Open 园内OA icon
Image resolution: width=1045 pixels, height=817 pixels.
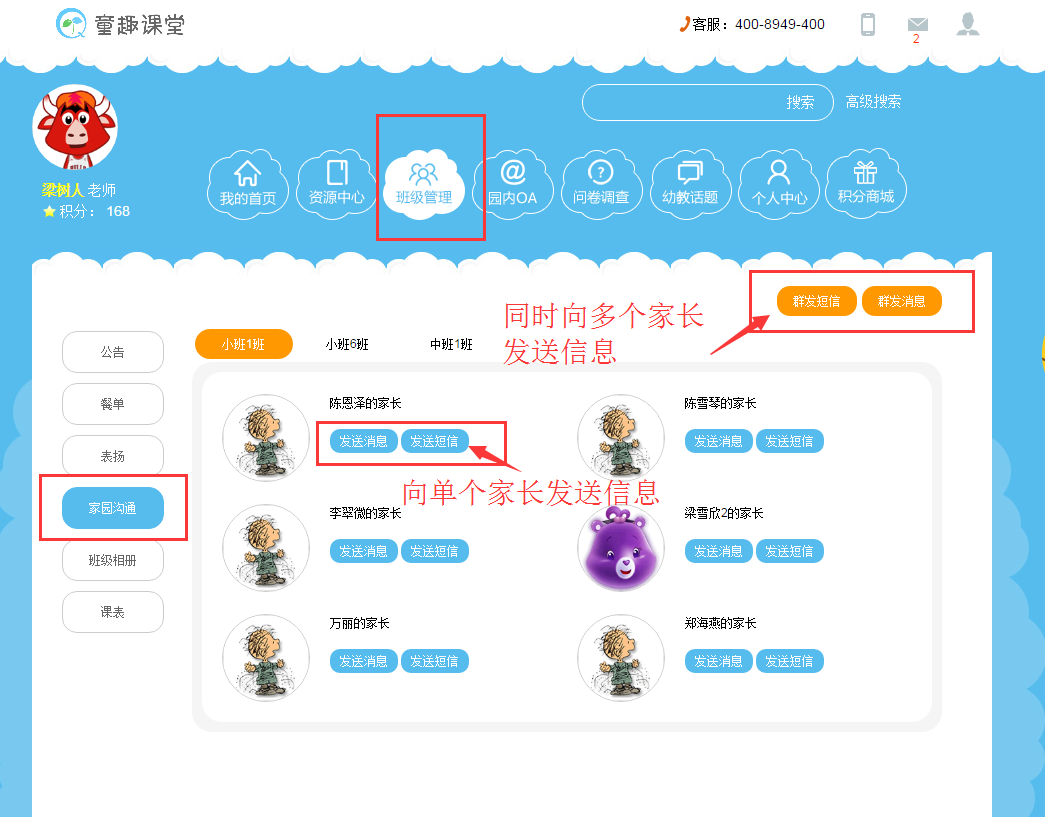click(x=513, y=184)
